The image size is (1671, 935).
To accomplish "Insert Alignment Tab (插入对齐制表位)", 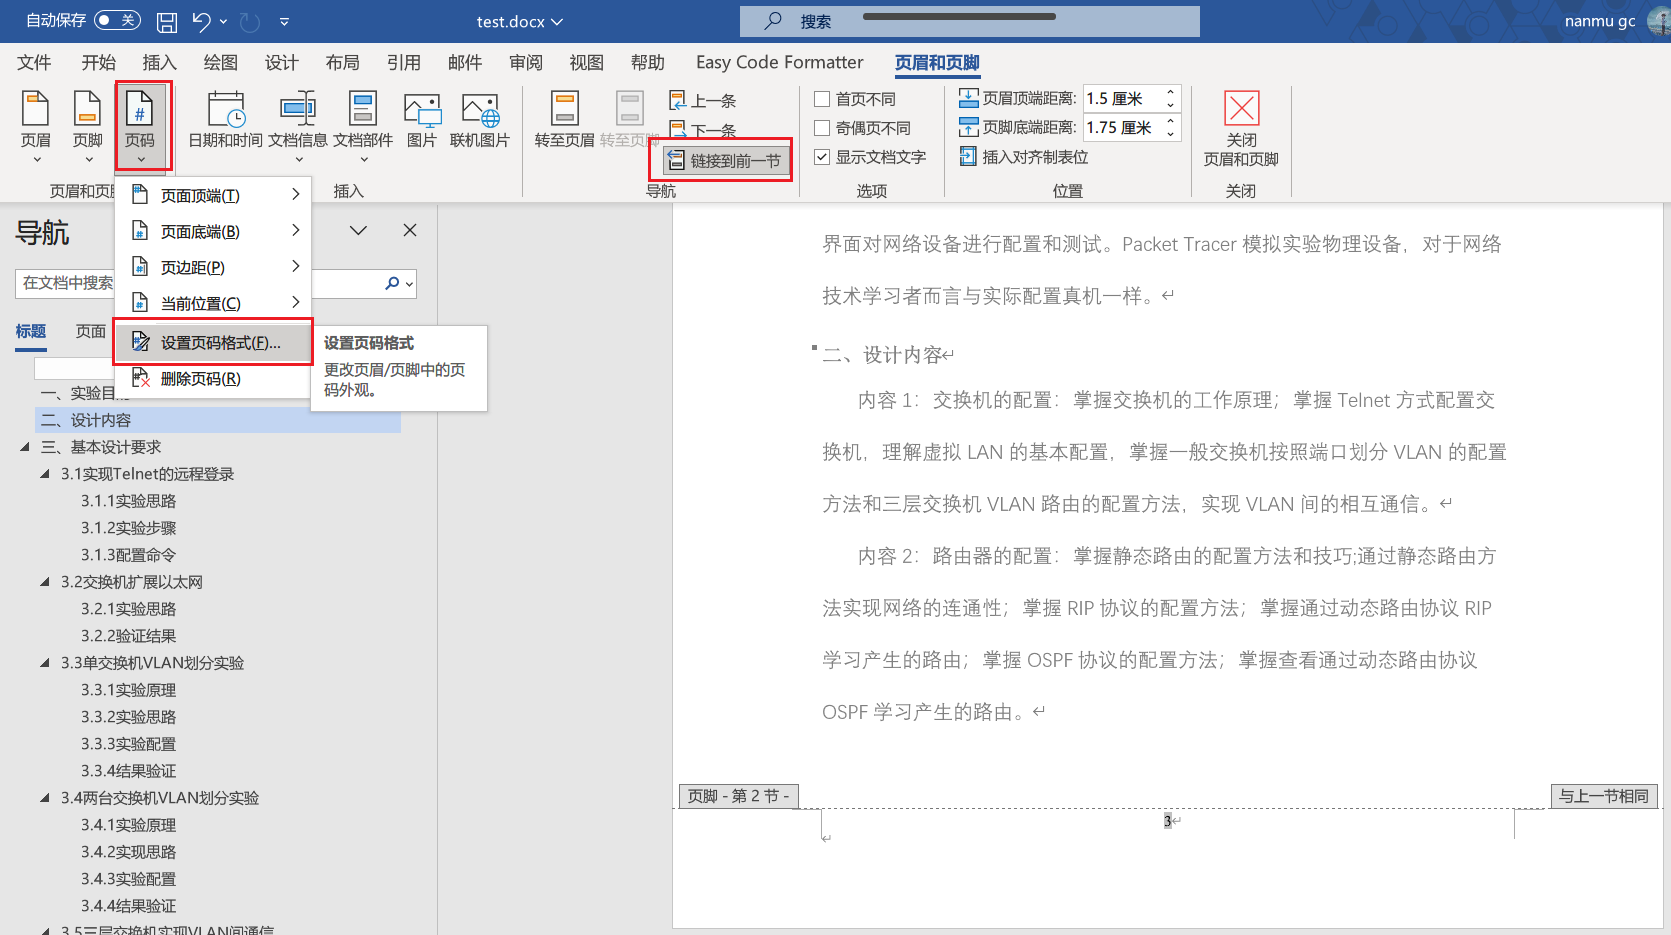I will (x=1024, y=156).
